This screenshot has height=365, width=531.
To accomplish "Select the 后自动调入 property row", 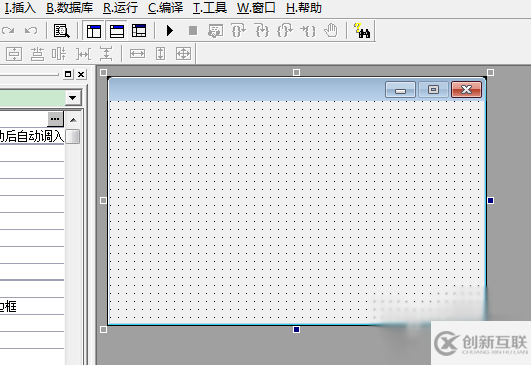I will coord(32,136).
